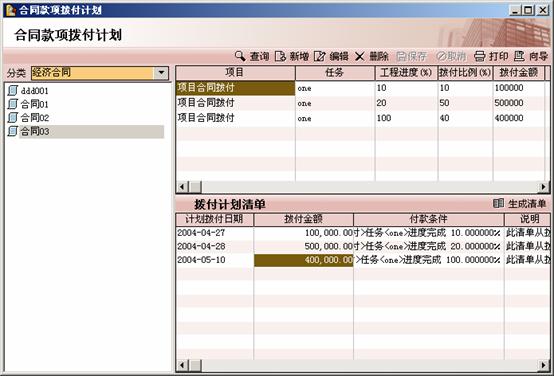Maximize the 合同款项拨付计划 window
Image resolution: width=554 pixels, height=376 pixels.
pyautogui.click(x=529, y=10)
